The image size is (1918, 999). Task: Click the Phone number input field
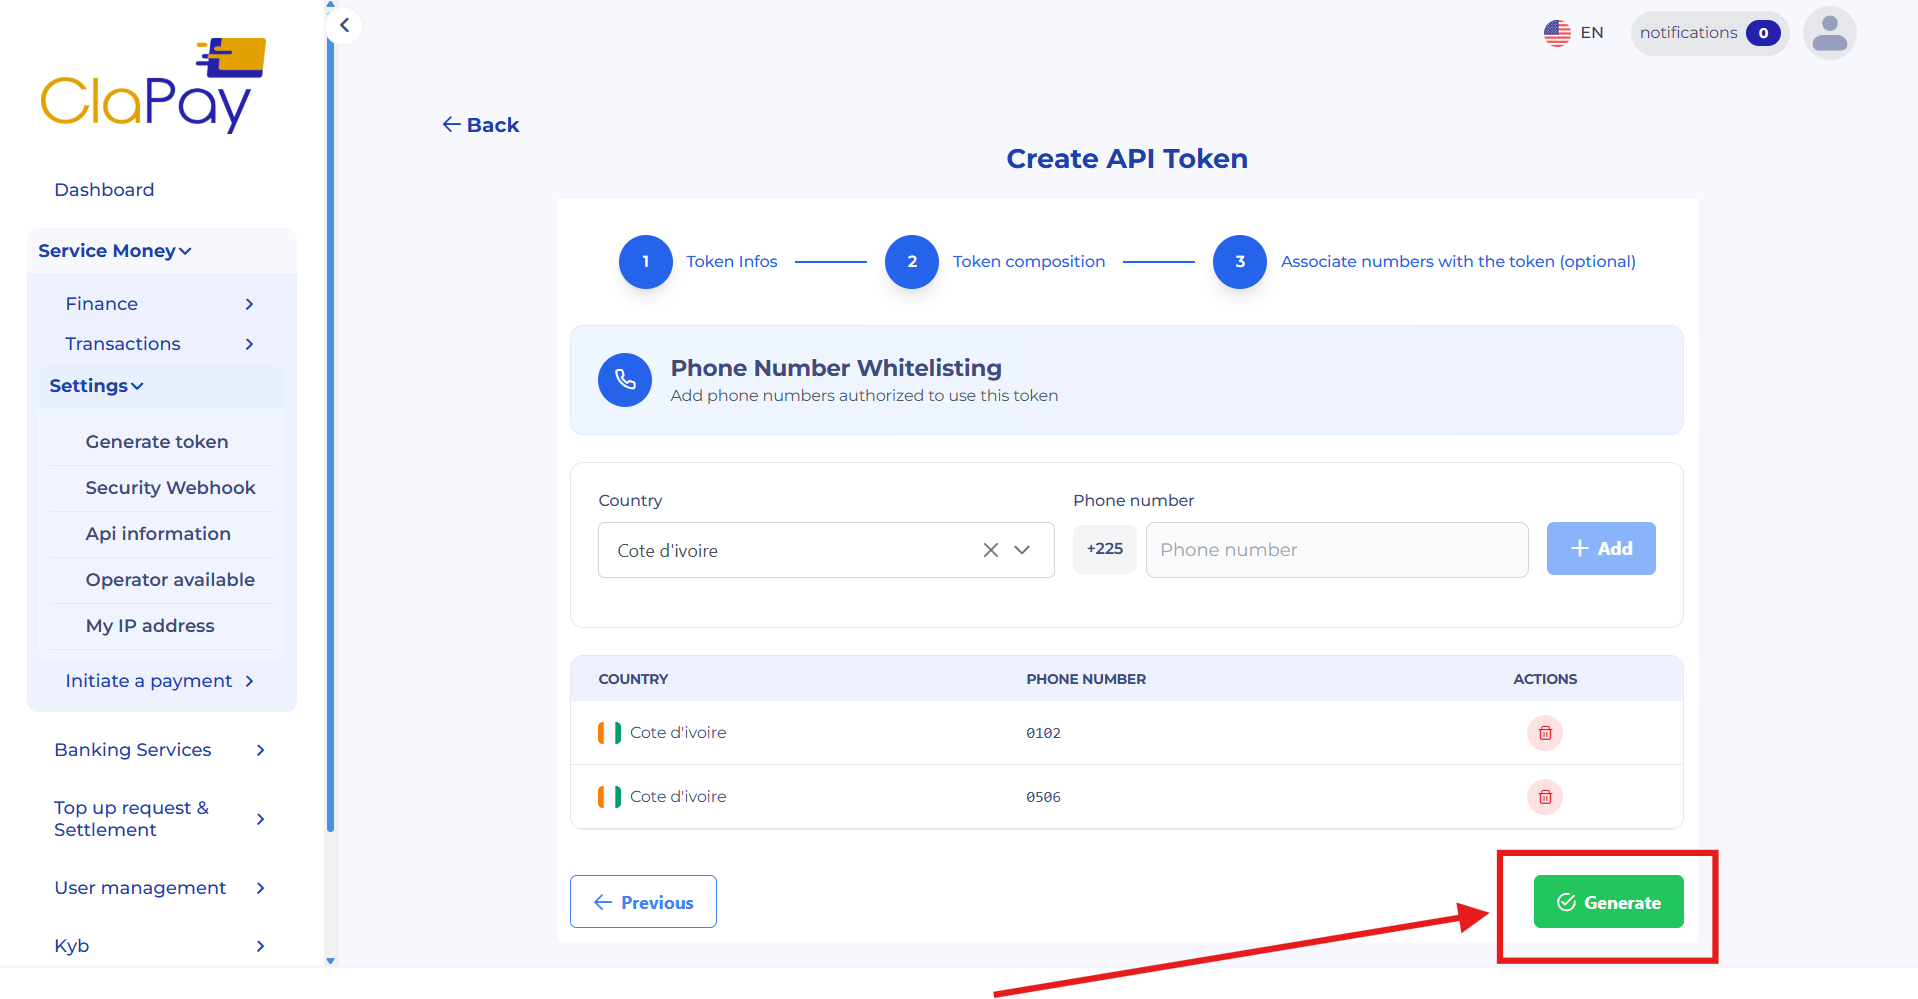click(x=1336, y=549)
